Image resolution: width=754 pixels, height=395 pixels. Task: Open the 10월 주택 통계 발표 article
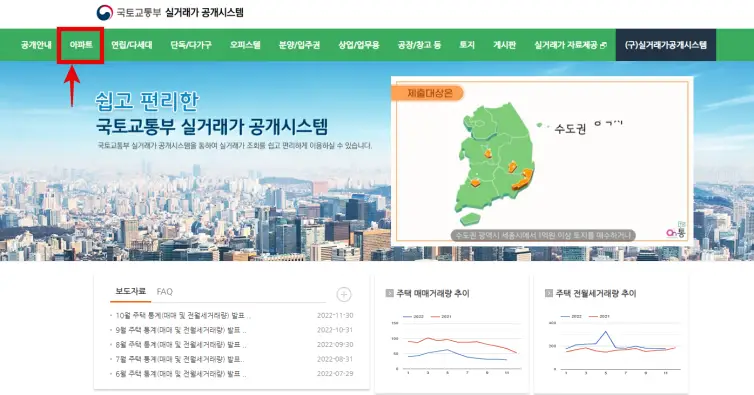(x=183, y=316)
